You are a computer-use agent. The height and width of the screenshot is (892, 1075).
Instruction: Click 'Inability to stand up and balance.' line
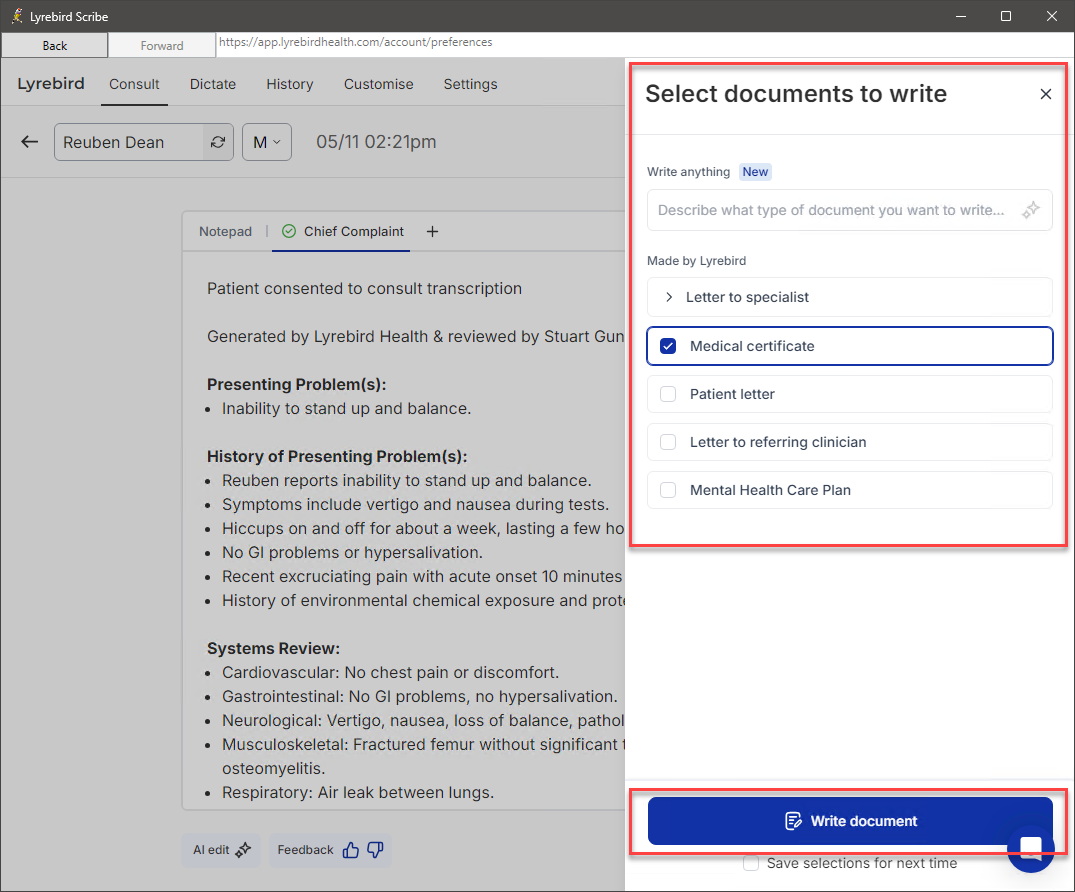tap(346, 409)
